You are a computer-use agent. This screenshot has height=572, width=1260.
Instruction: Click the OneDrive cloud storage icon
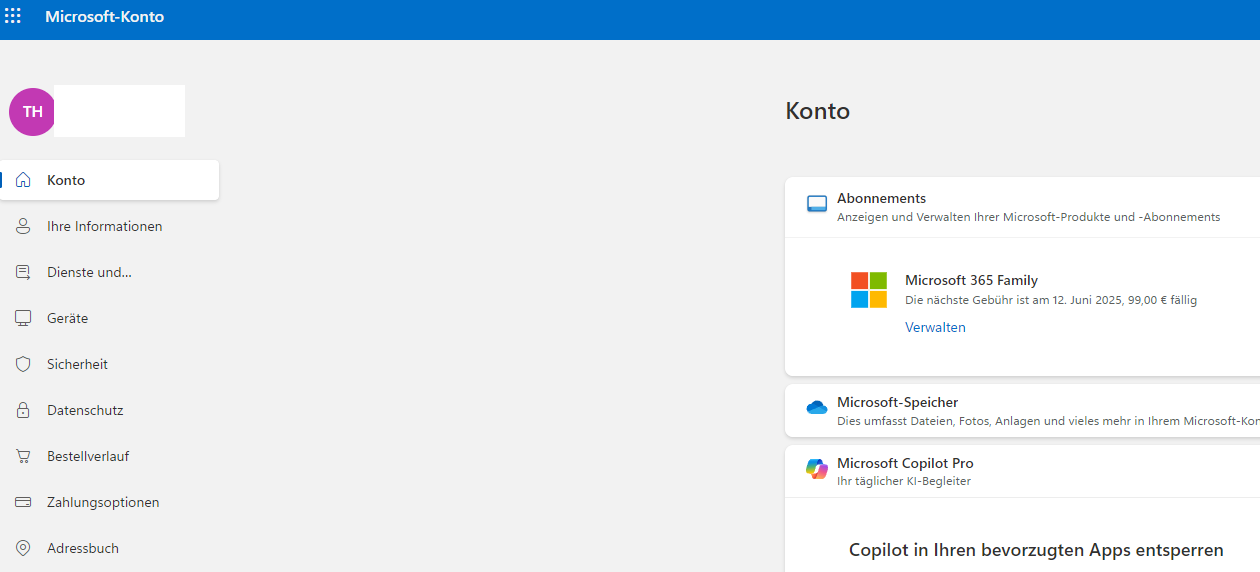[817, 407]
